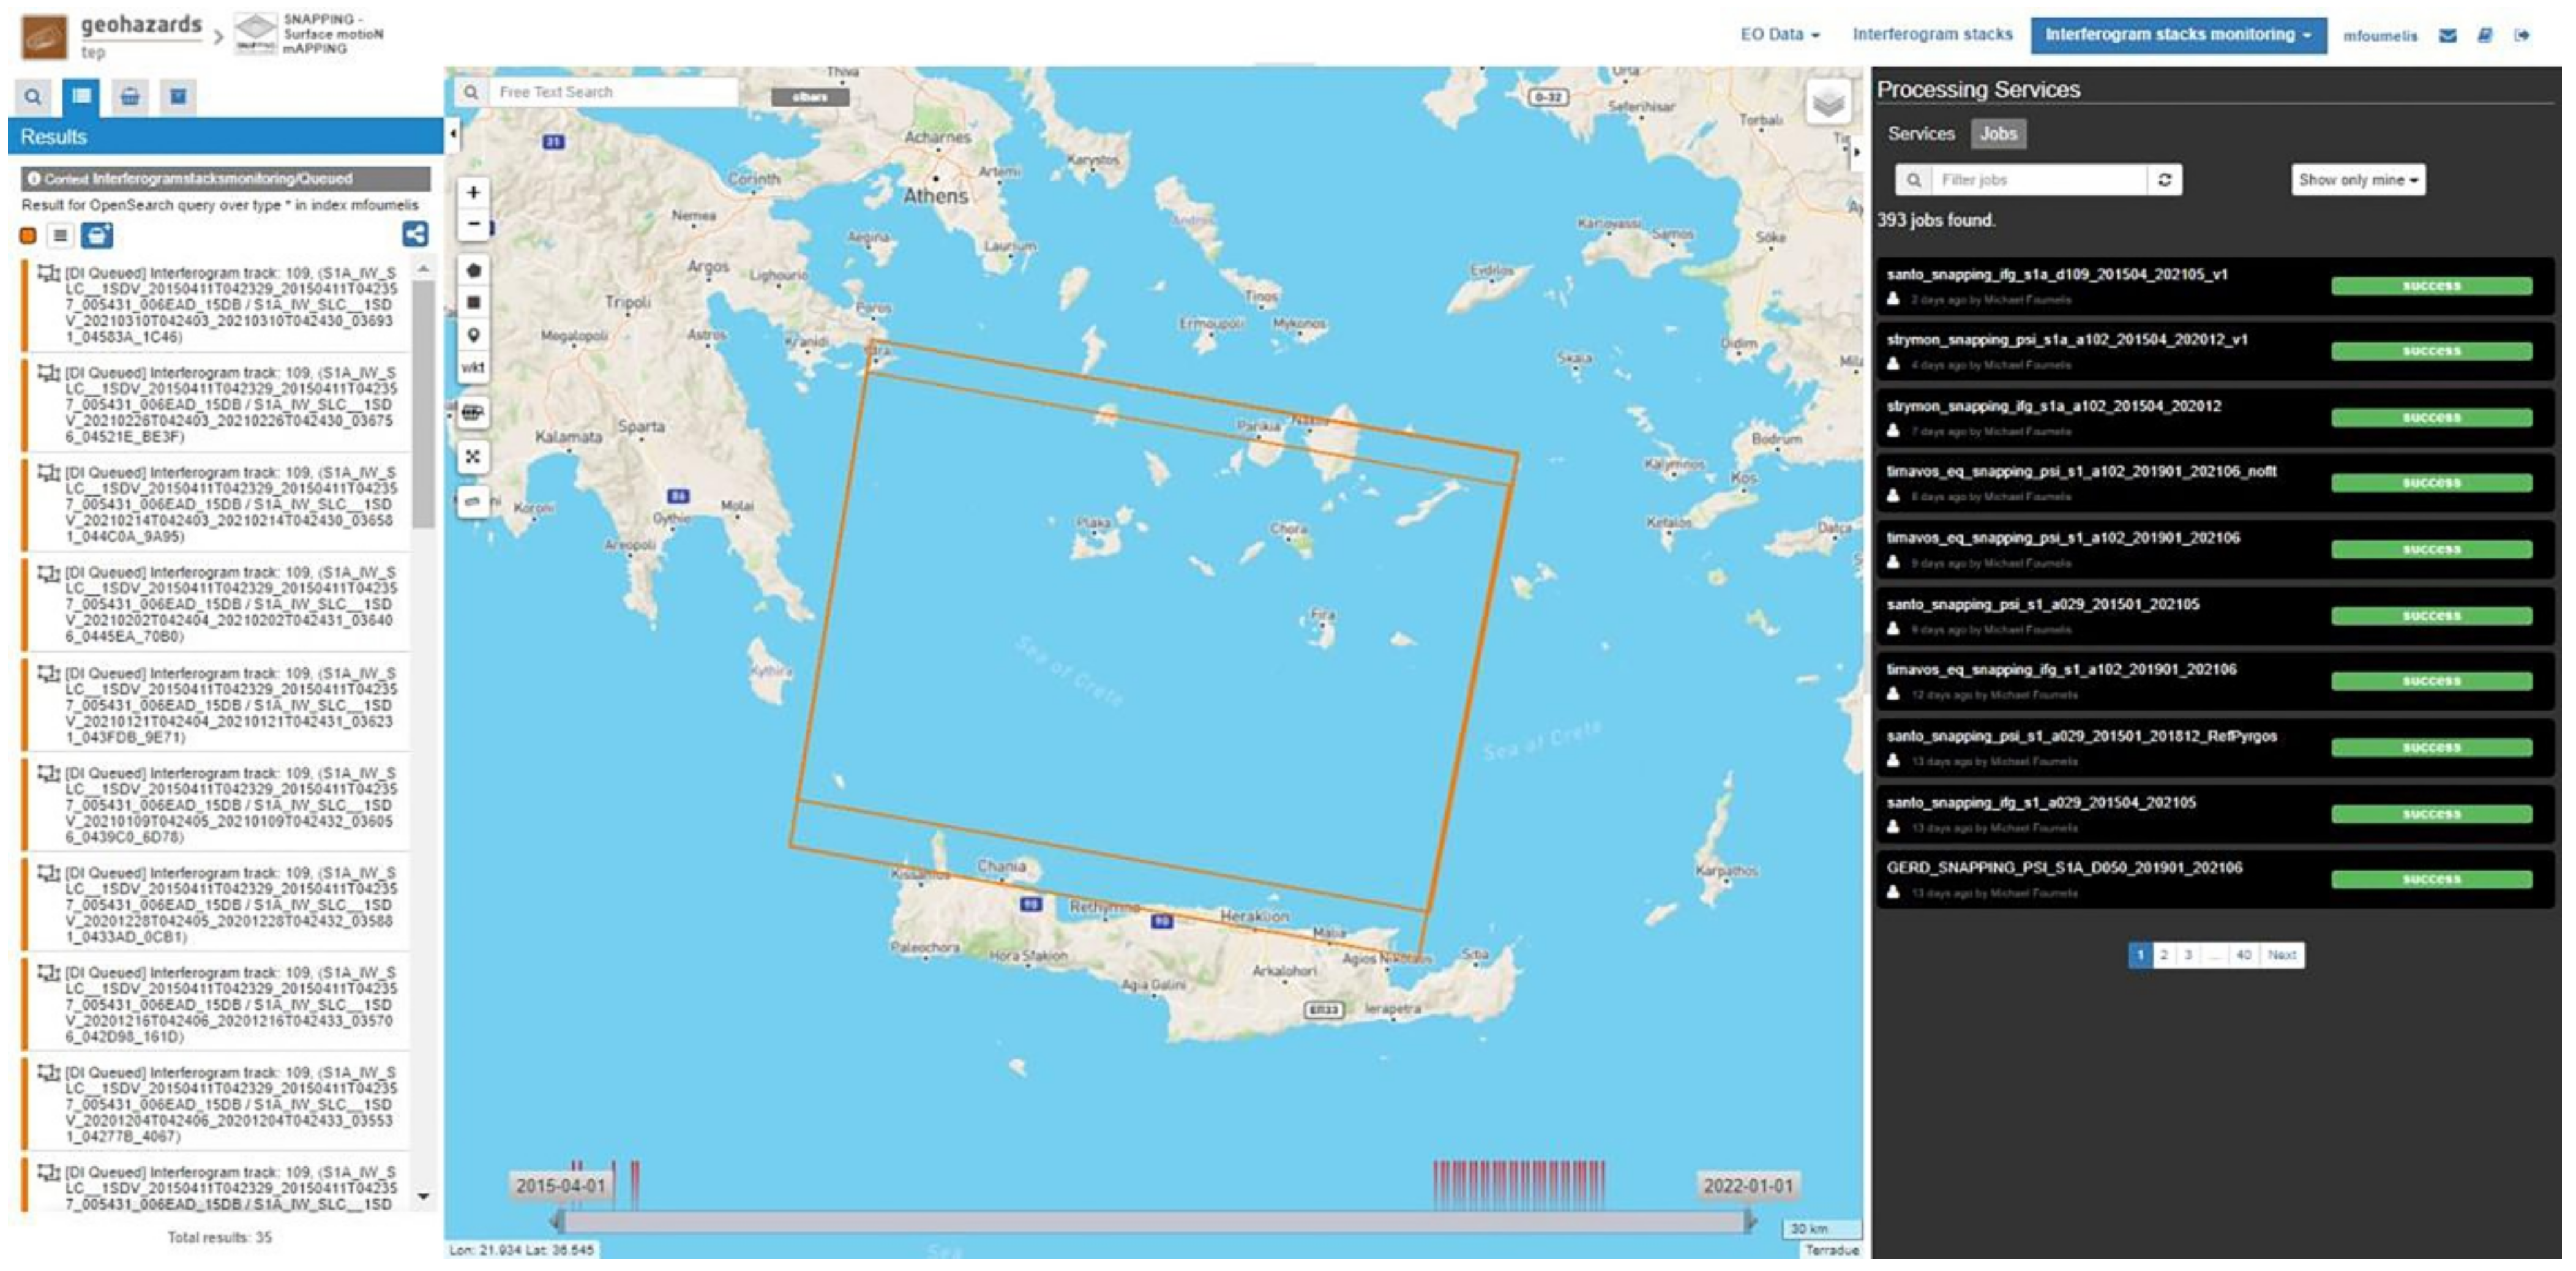
Task: Click the share results icon
Action: coord(415,234)
